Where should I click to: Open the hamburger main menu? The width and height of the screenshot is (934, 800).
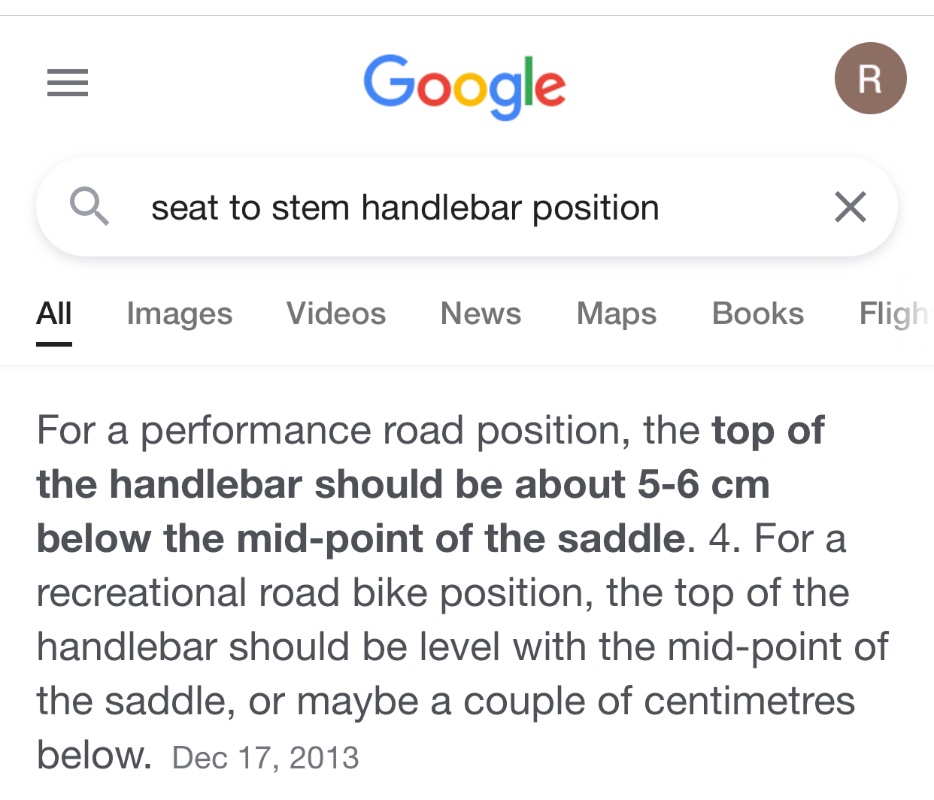68,82
